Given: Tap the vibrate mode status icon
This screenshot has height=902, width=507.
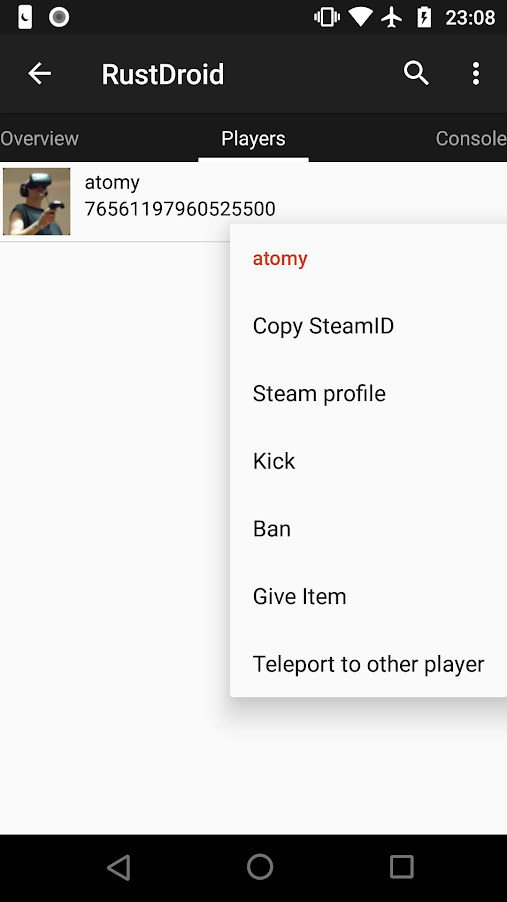Looking at the screenshot, I should [x=327, y=17].
